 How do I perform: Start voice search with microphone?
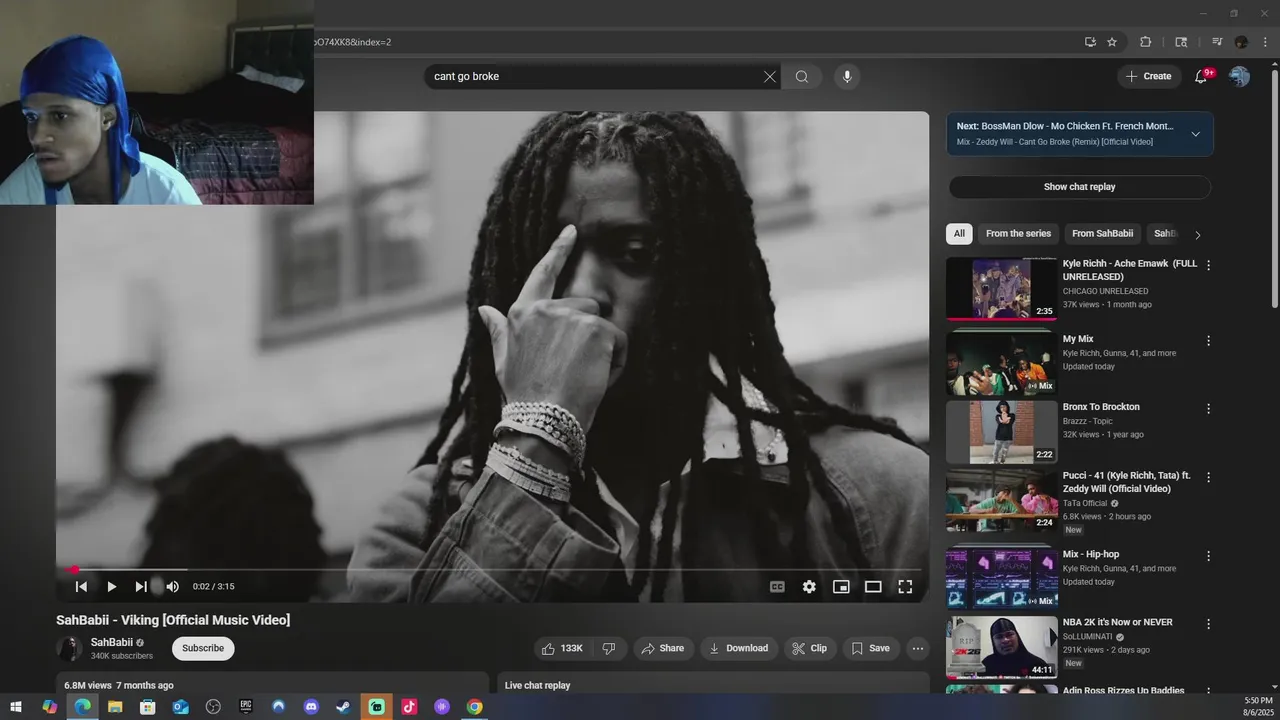[x=847, y=77]
